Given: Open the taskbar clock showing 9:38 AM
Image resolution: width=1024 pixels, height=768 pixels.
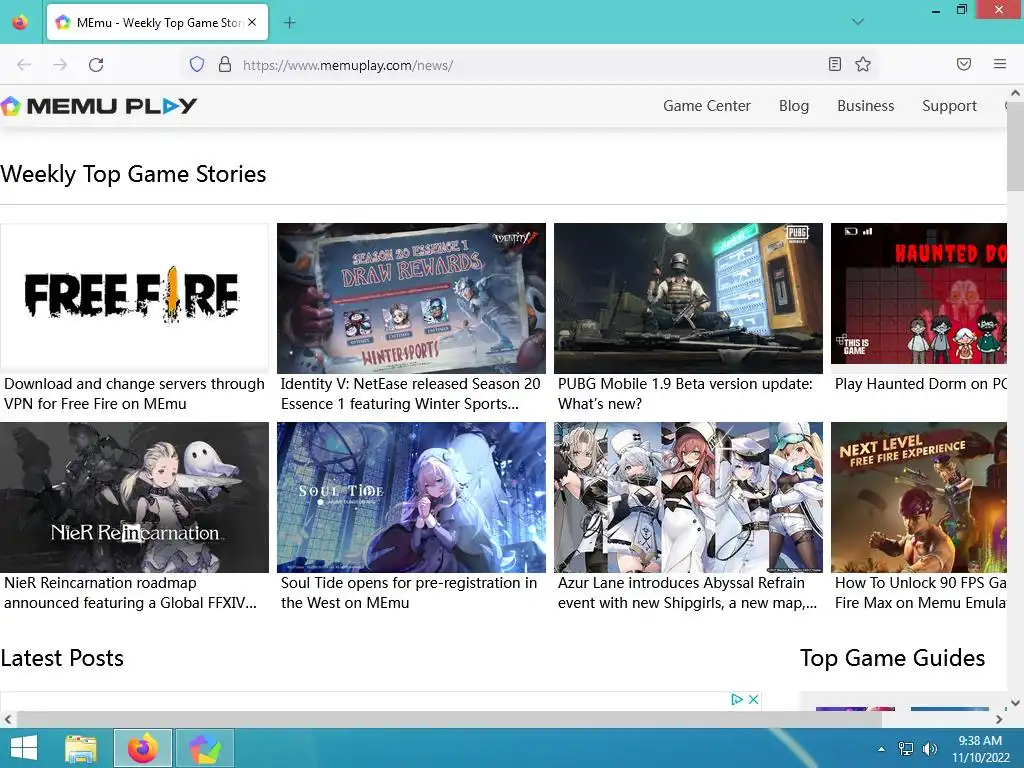Looking at the screenshot, I should point(980,749).
